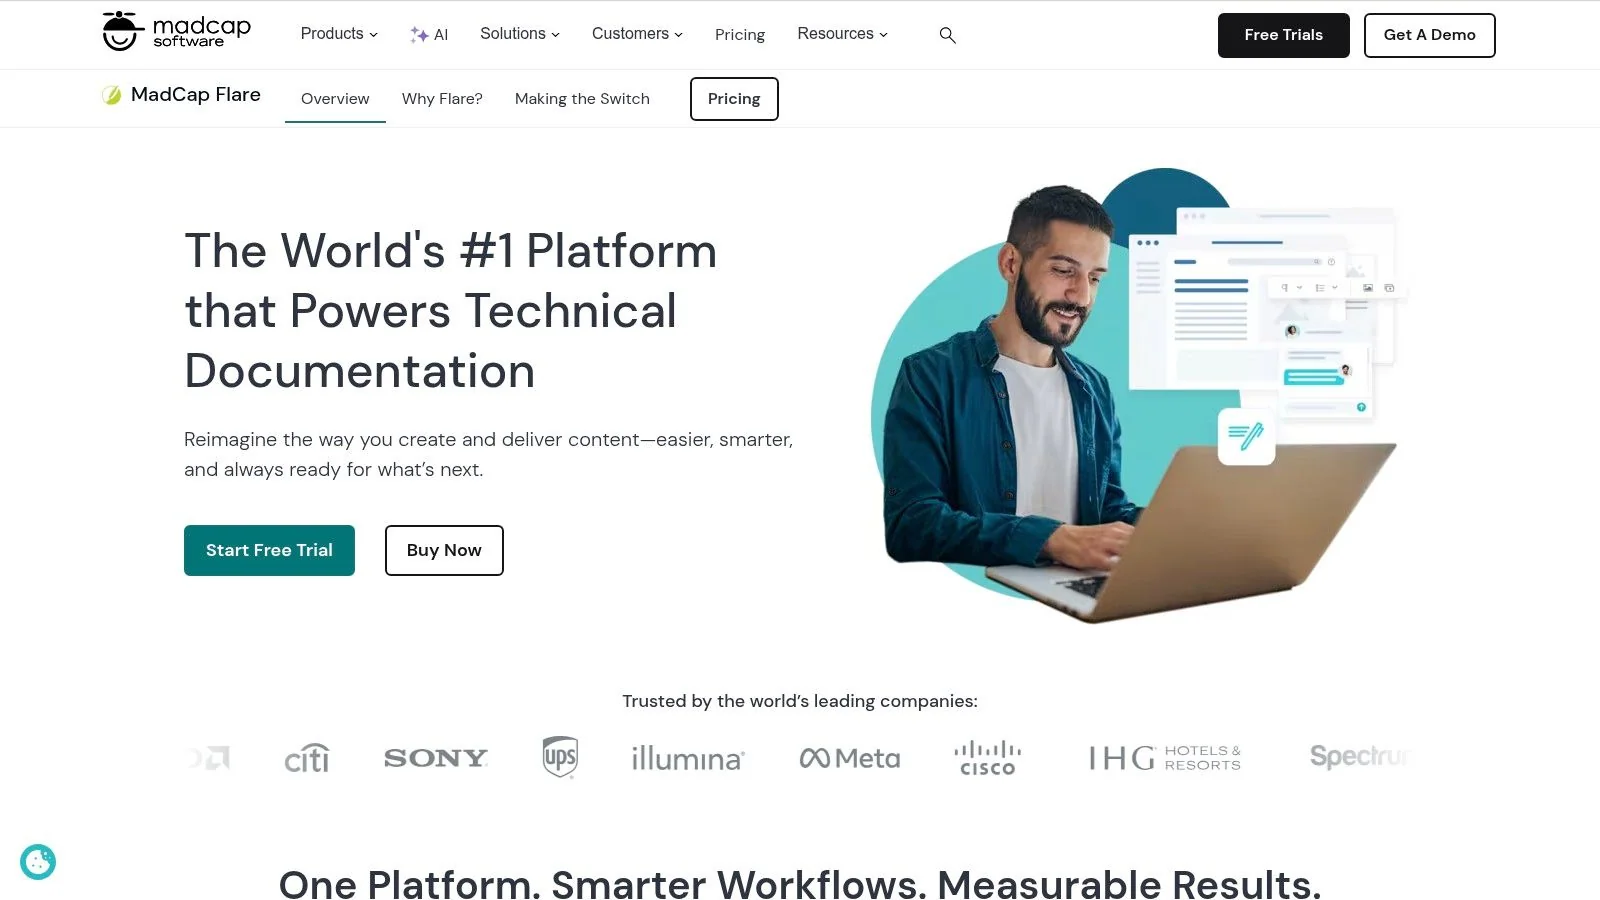Click the Buy Now button

(x=444, y=550)
